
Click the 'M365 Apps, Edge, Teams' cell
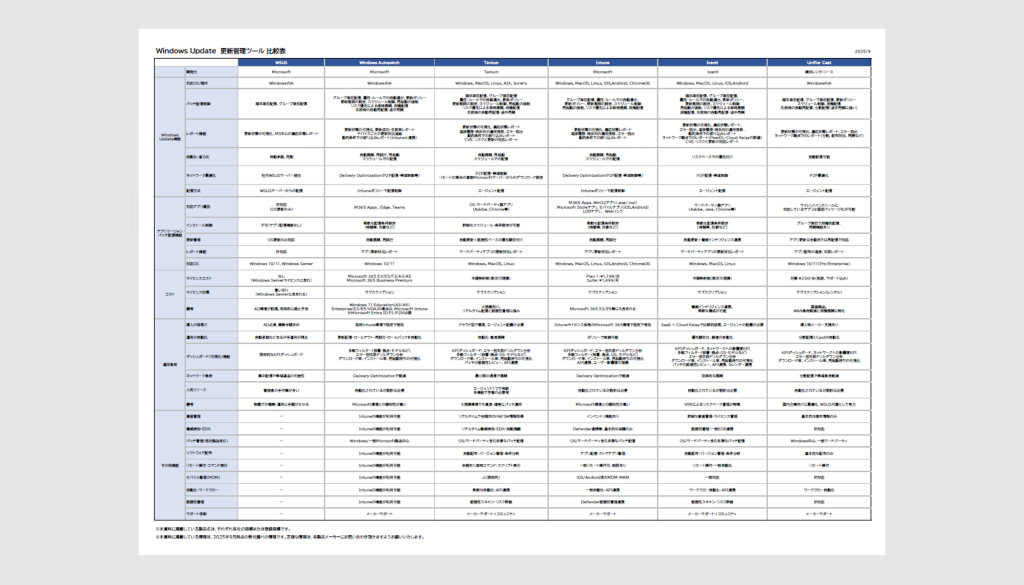pos(379,208)
